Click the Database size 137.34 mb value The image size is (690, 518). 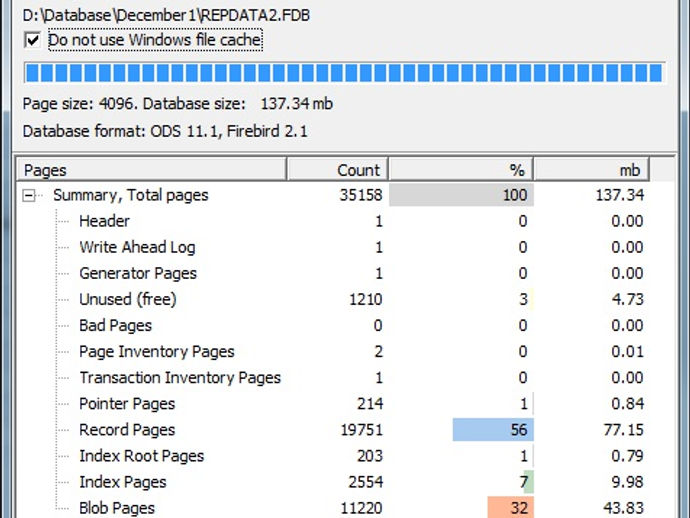click(297, 104)
